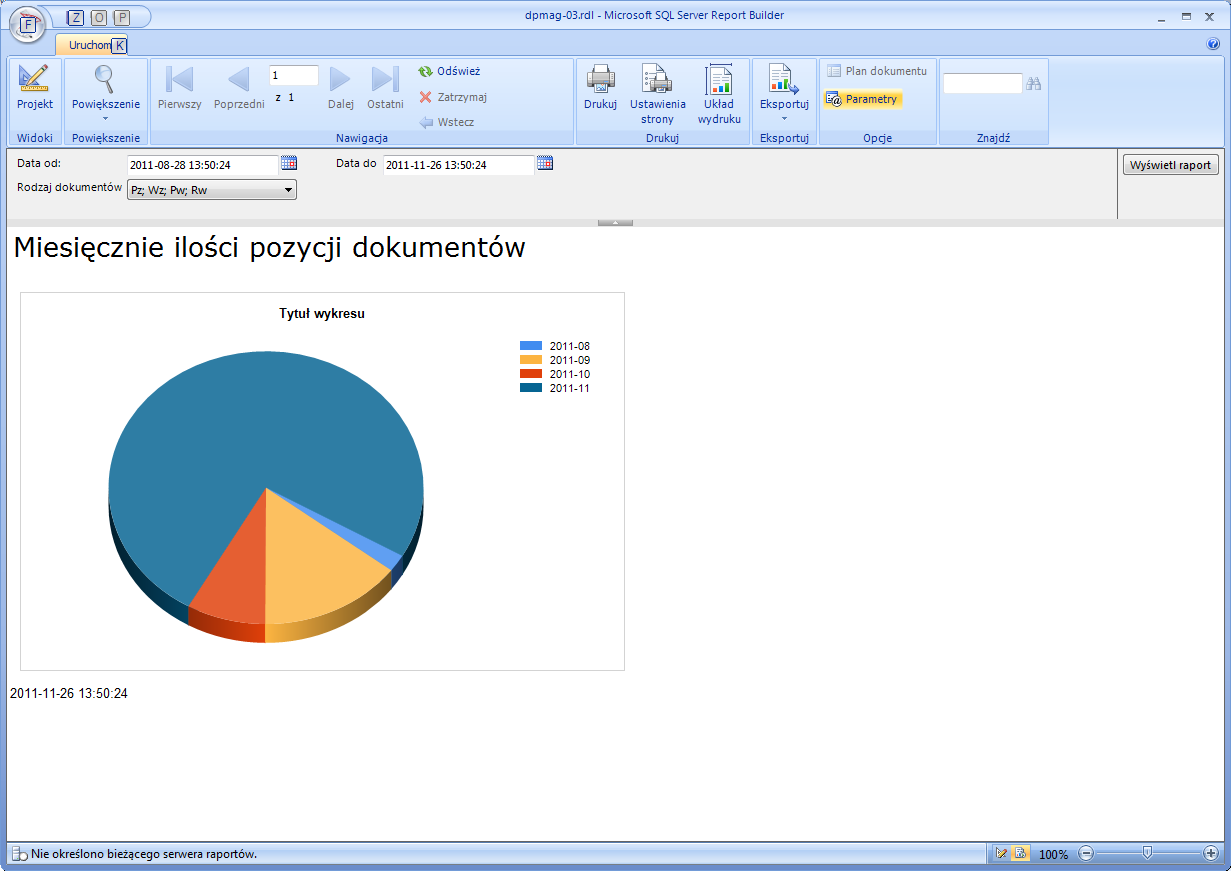Image resolution: width=1231 pixels, height=871 pixels.
Task: Switch to design view in status bar
Action: 1002,854
